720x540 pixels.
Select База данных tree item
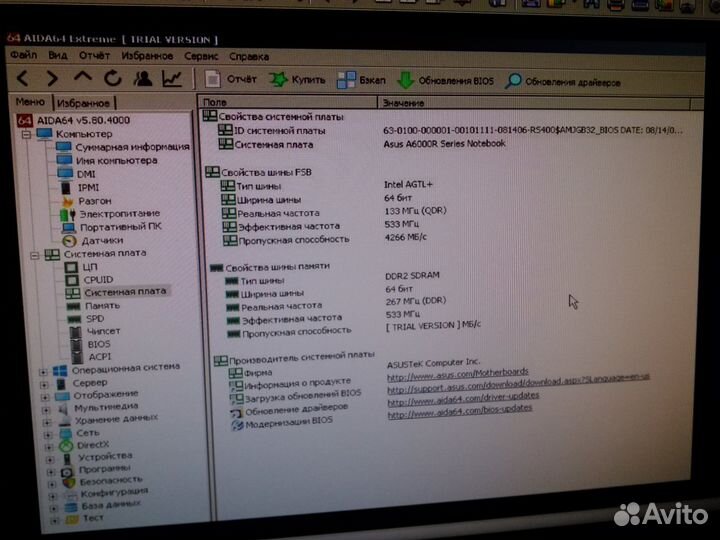coord(111,505)
